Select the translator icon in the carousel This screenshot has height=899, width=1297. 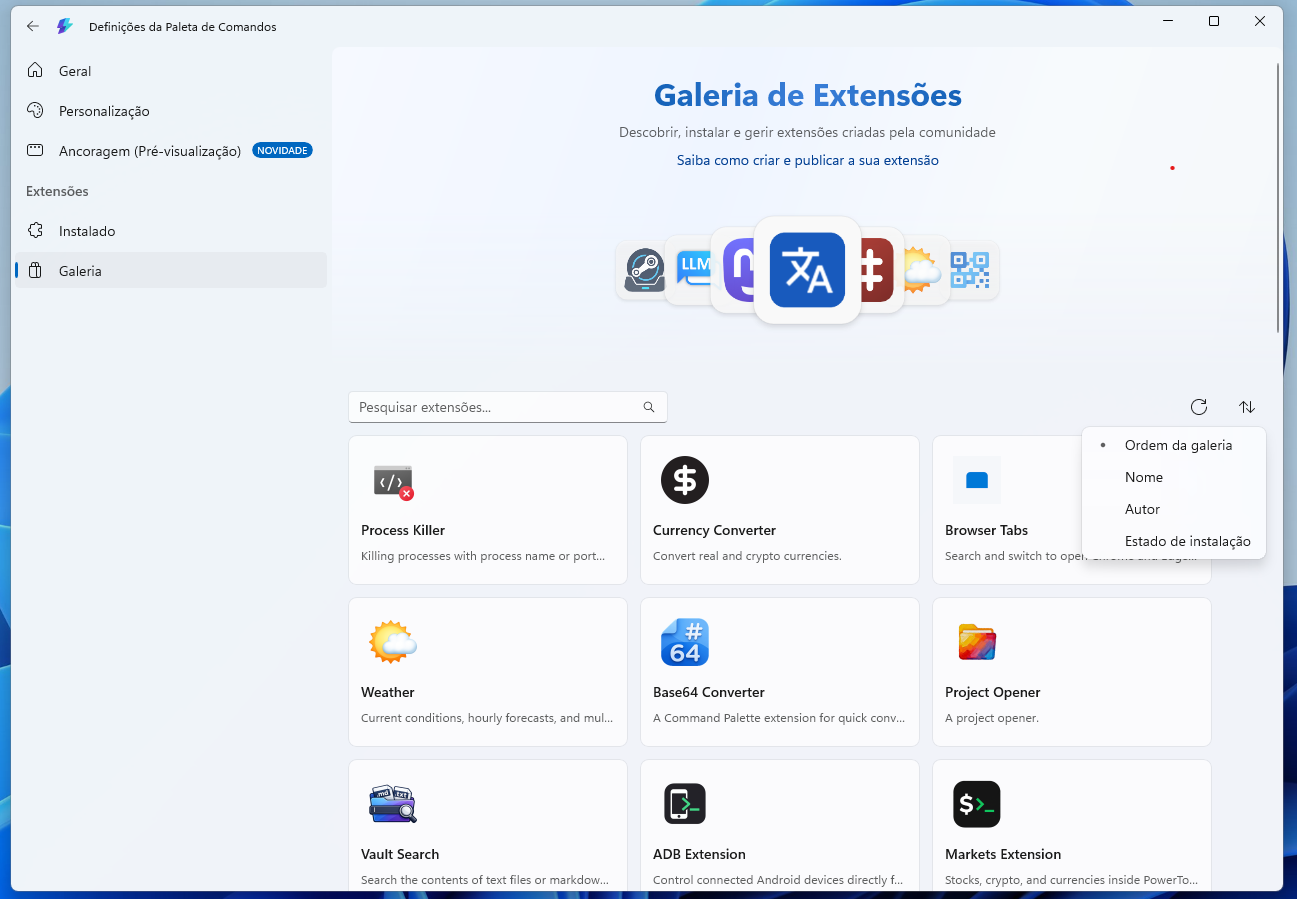tap(807, 270)
